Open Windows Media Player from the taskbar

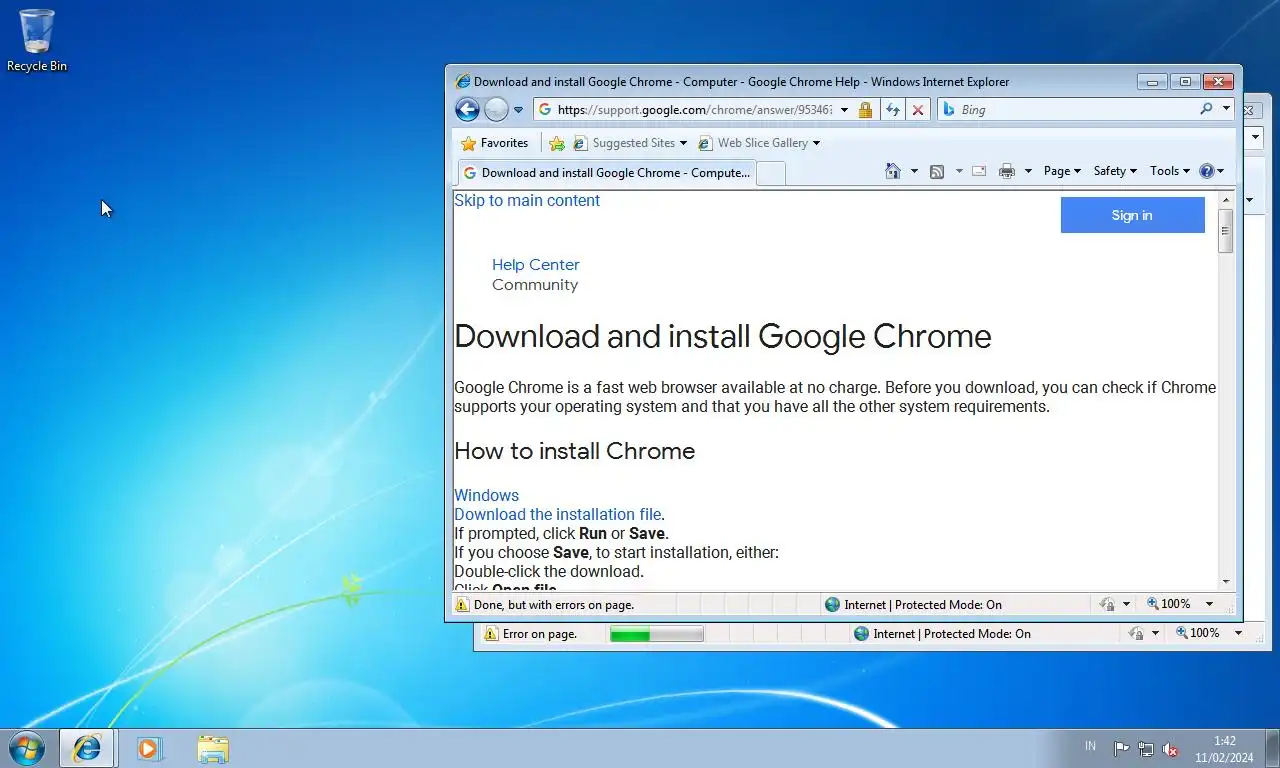pos(149,748)
